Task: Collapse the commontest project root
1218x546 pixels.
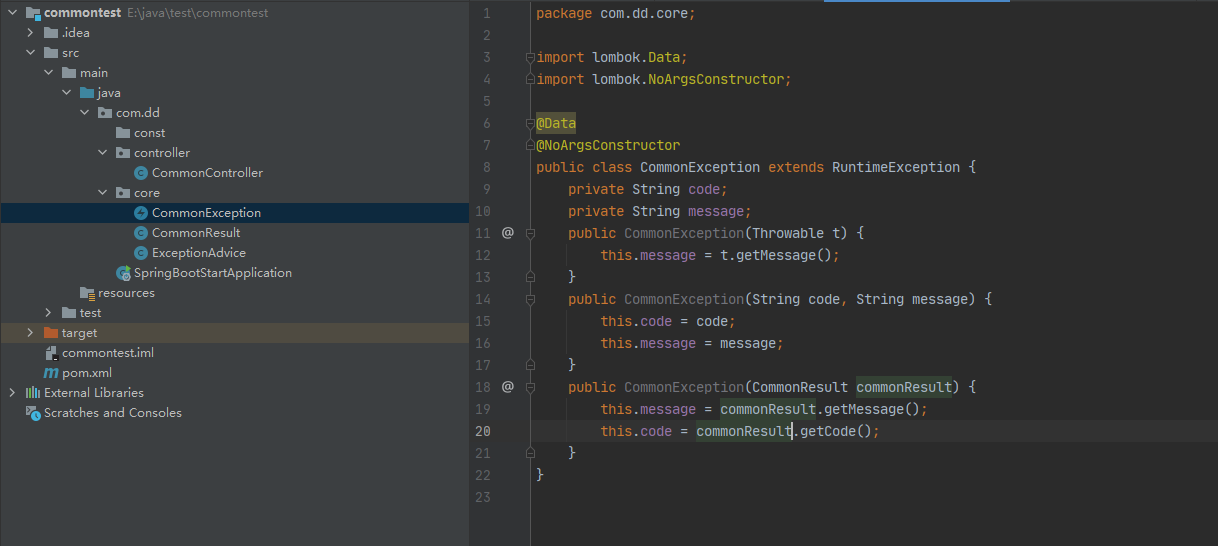Action: pyautogui.click(x=13, y=13)
